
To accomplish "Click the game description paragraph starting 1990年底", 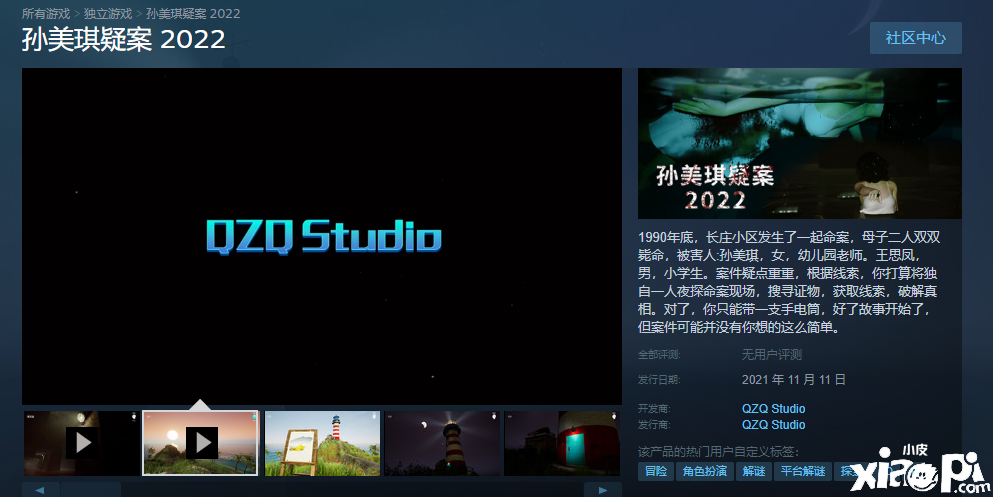I will [789, 282].
